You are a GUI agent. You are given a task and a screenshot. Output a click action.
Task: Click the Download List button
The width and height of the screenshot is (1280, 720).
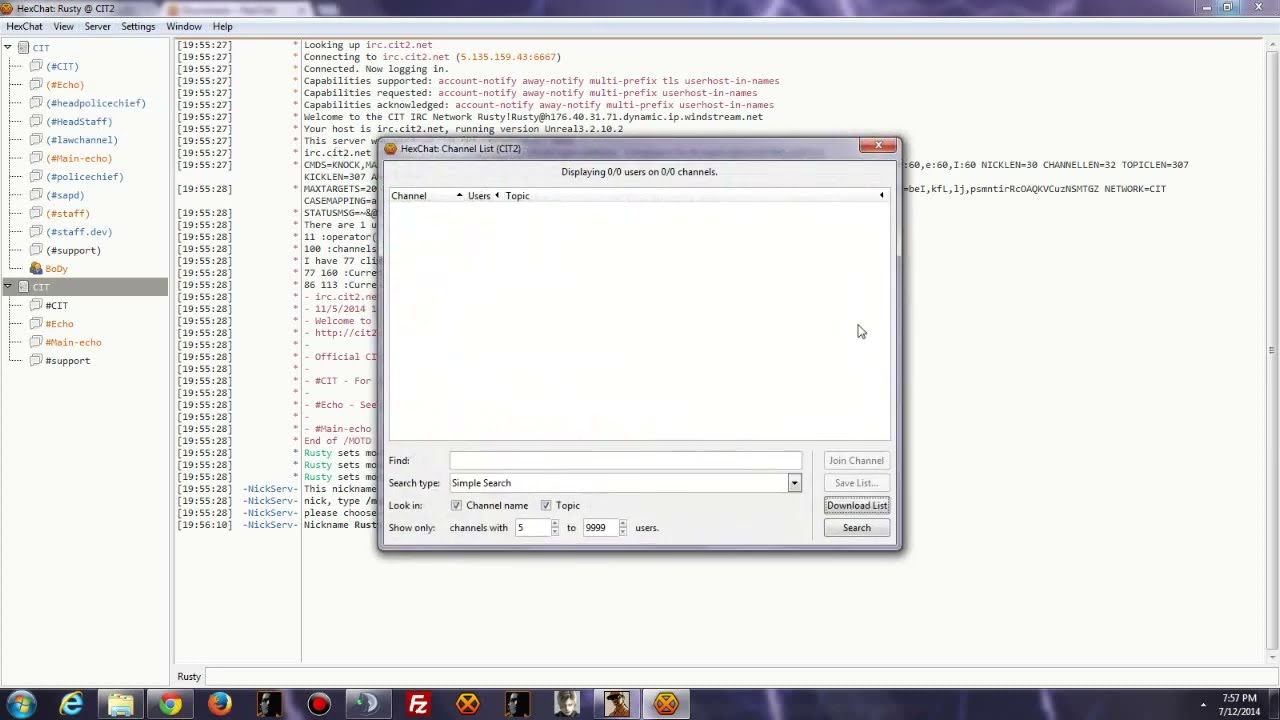click(857, 506)
